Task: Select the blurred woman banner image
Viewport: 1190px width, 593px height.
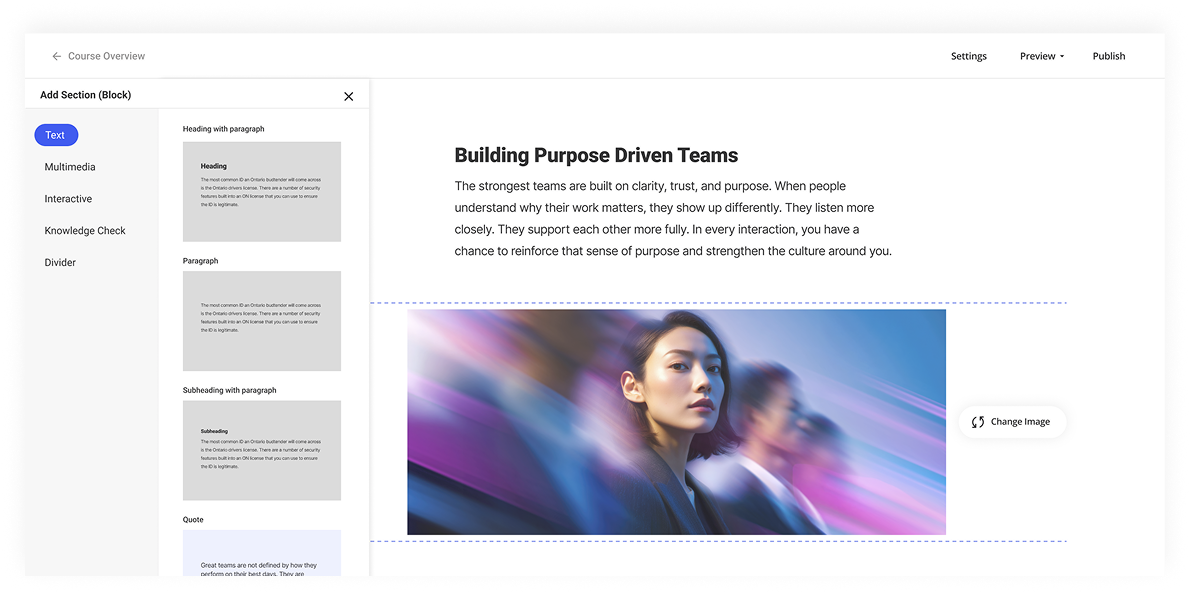Action: click(676, 422)
